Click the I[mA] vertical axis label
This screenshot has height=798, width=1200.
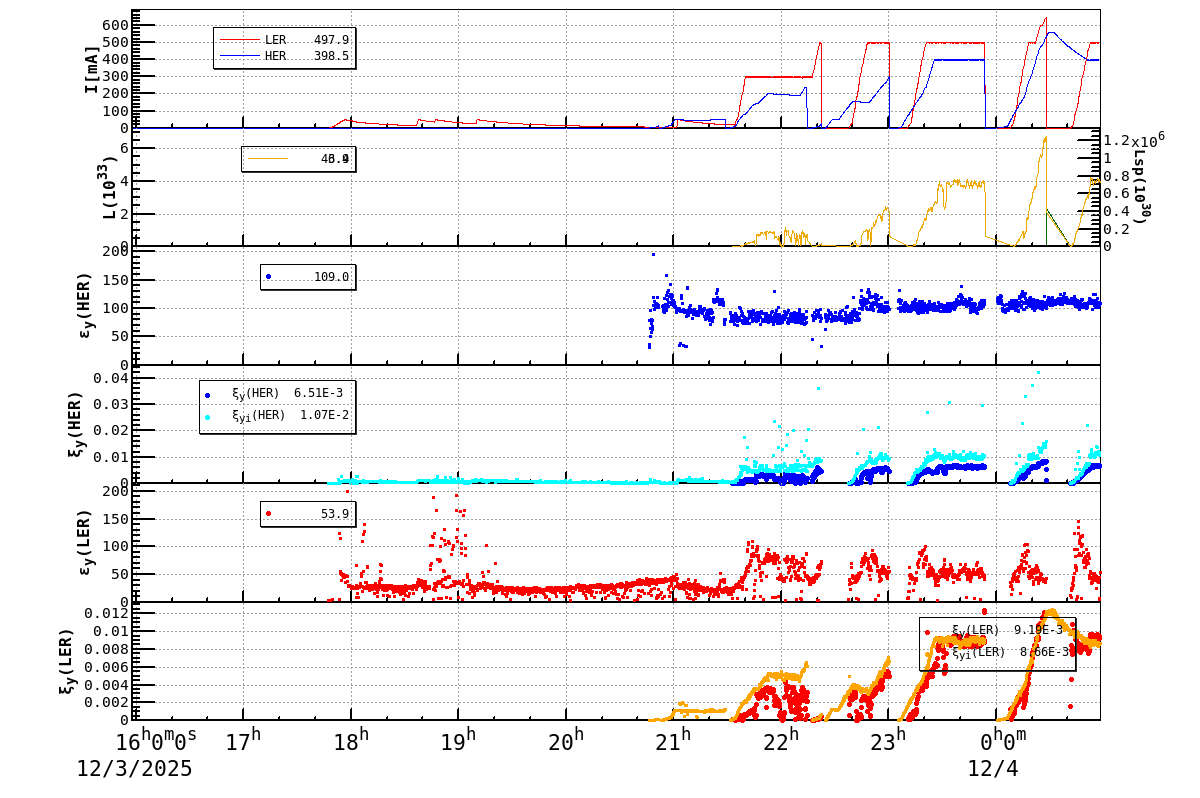(x=92, y=70)
